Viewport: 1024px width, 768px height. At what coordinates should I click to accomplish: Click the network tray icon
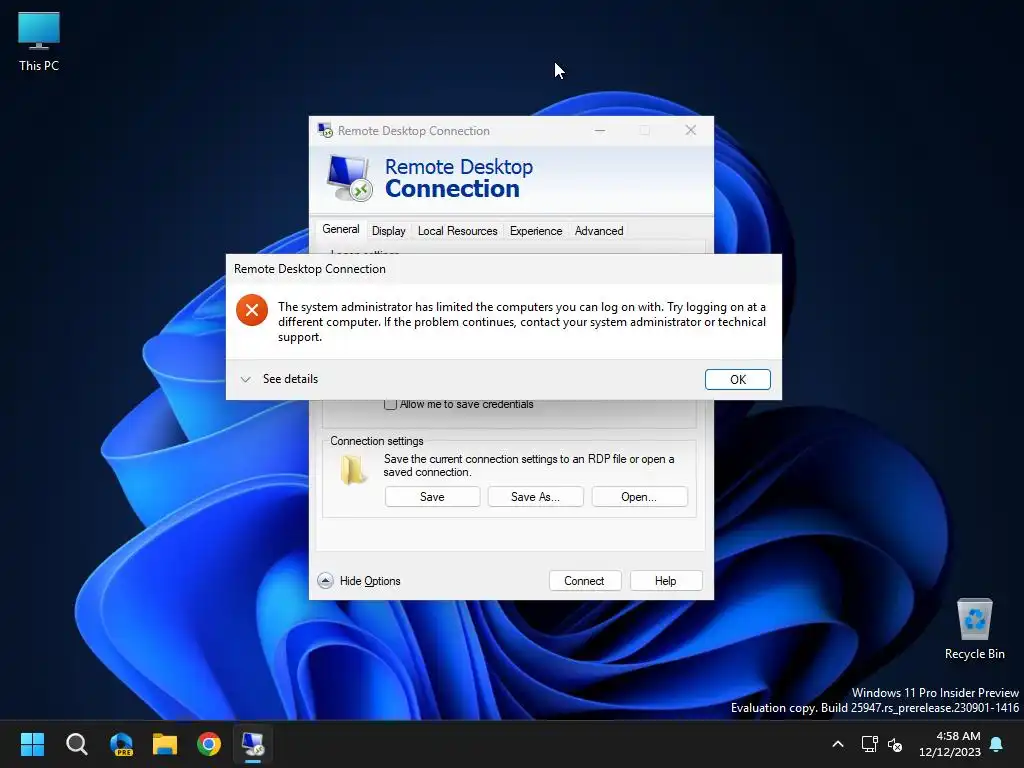[869, 744]
